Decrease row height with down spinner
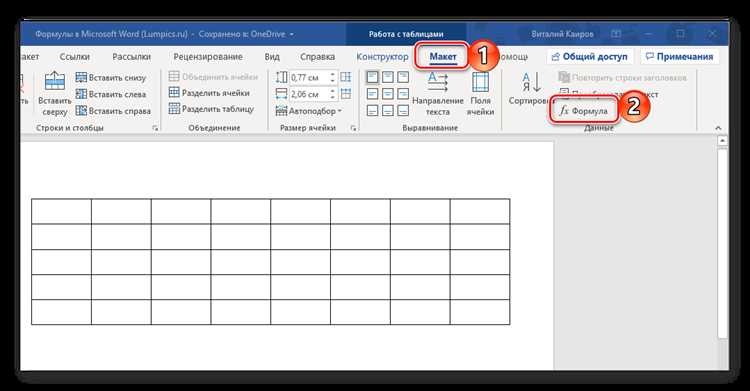The width and height of the screenshot is (750, 391). 332,80
